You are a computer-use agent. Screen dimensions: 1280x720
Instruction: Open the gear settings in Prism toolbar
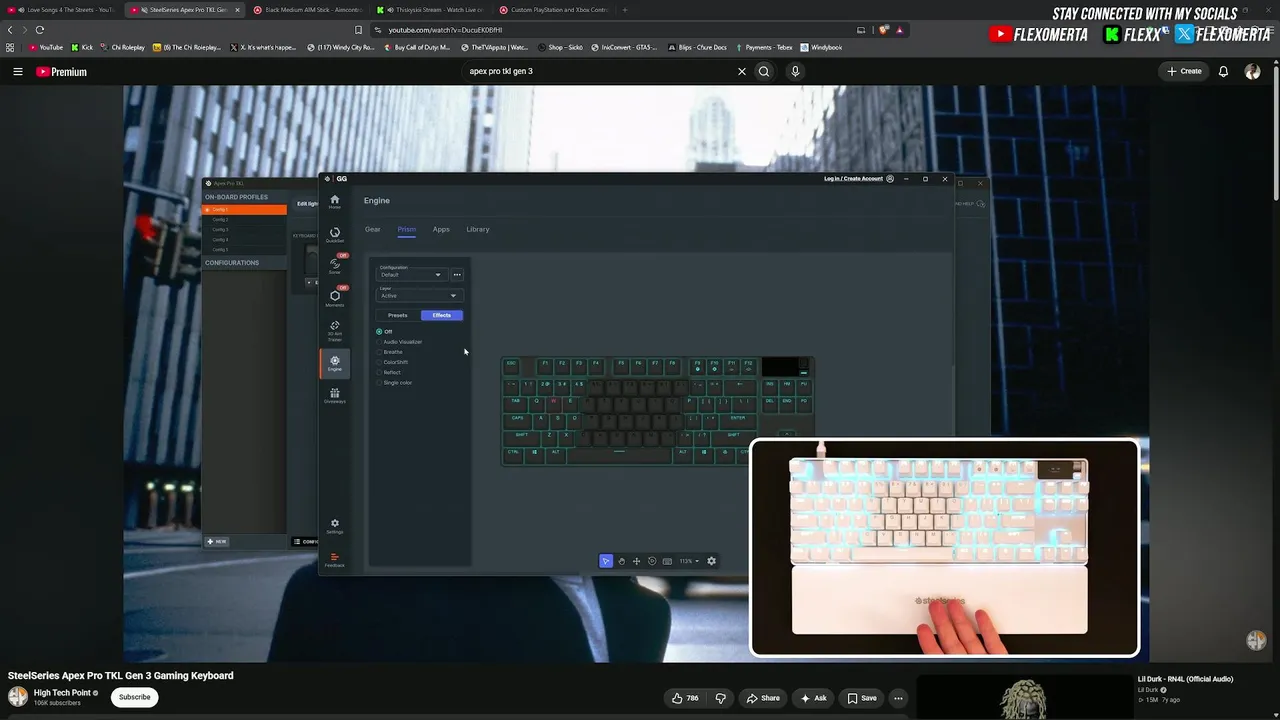click(x=711, y=561)
